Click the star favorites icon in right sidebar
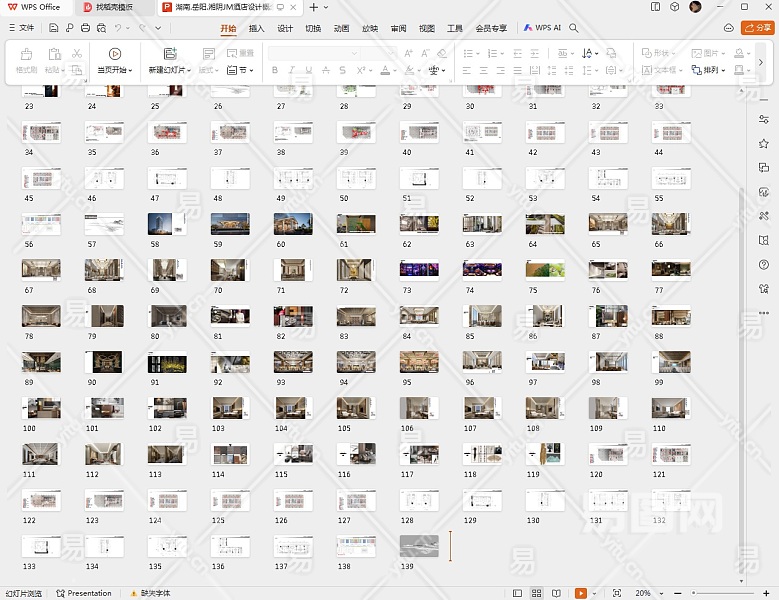 coord(764,143)
